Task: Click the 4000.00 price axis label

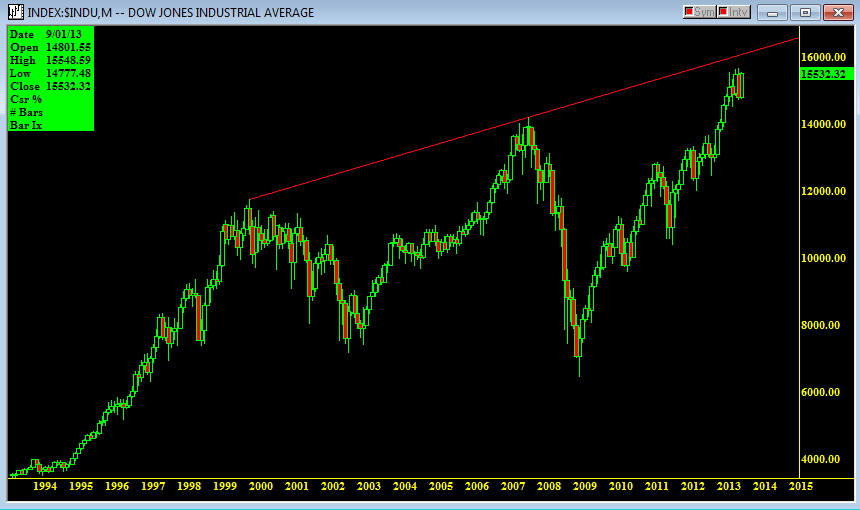Action: pos(821,459)
